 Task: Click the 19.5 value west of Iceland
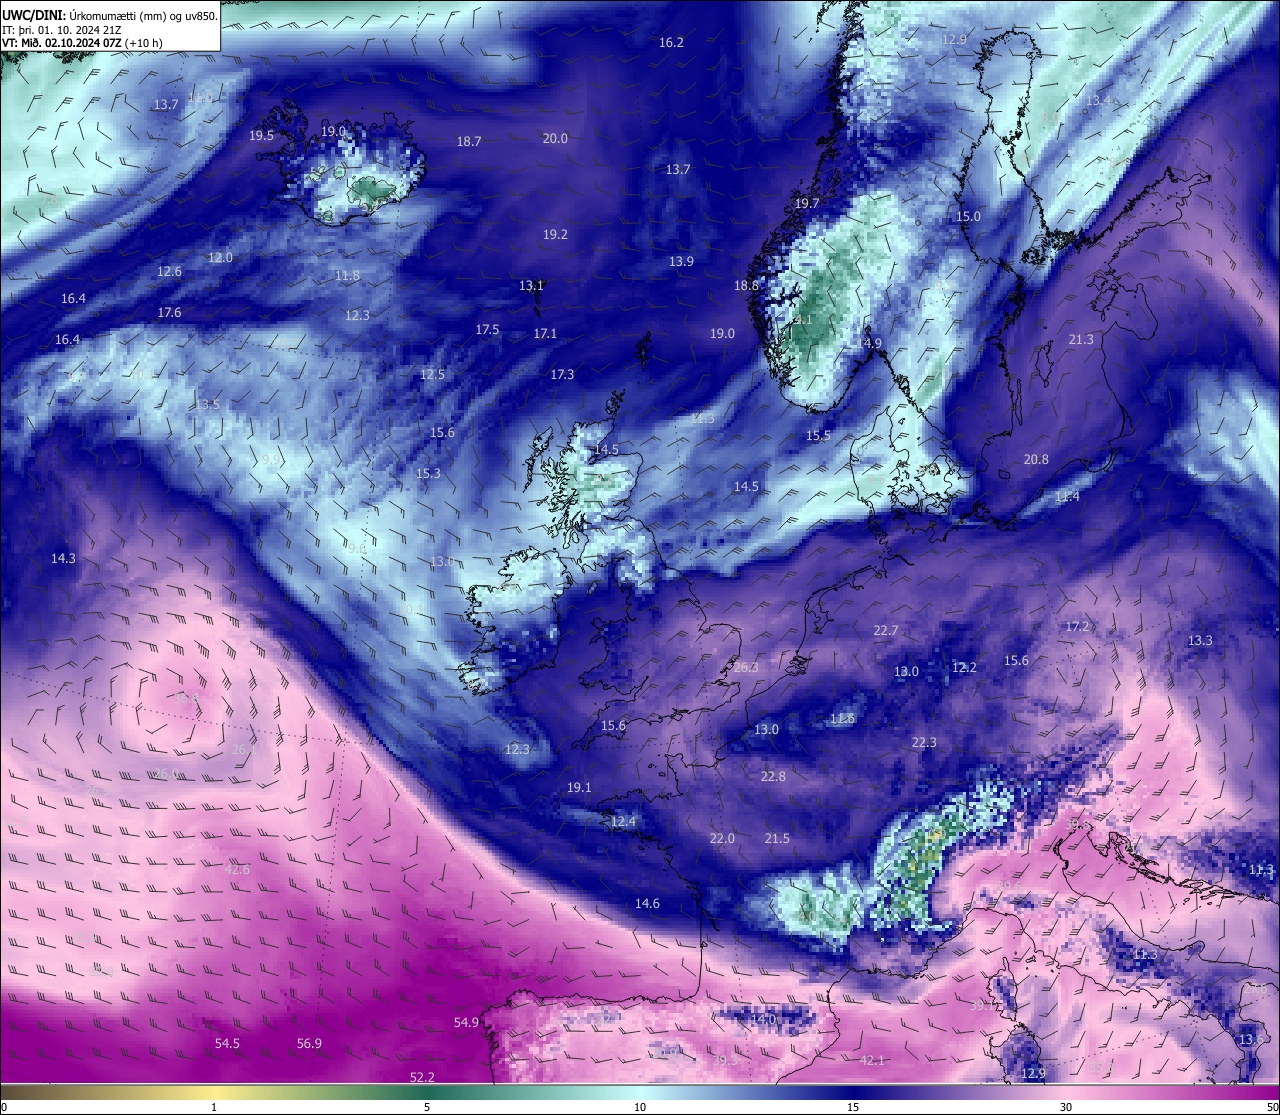coord(262,136)
